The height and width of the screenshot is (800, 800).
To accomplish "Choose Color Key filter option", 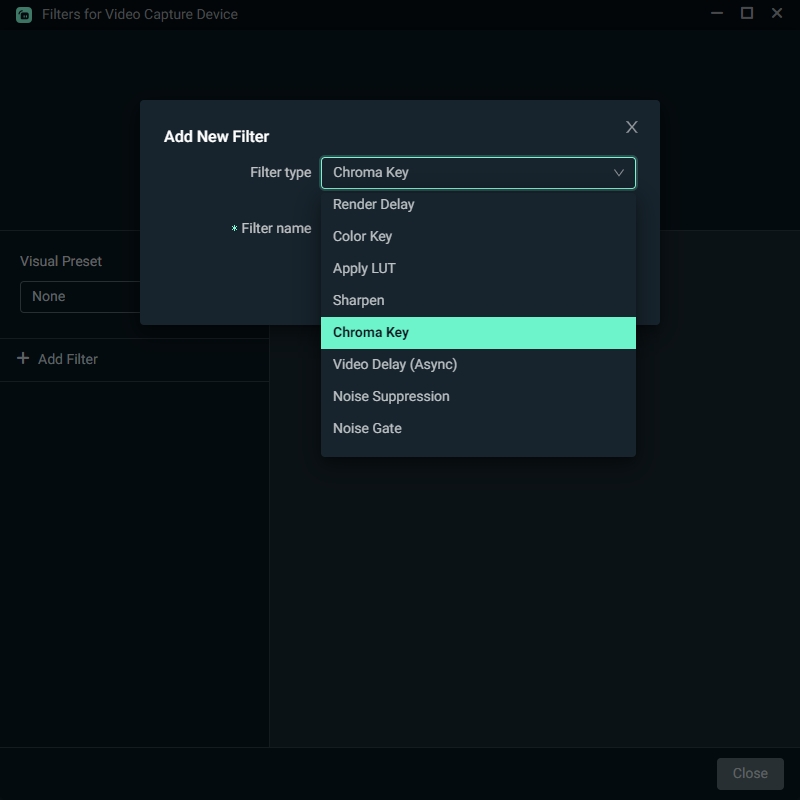I will pos(478,237).
